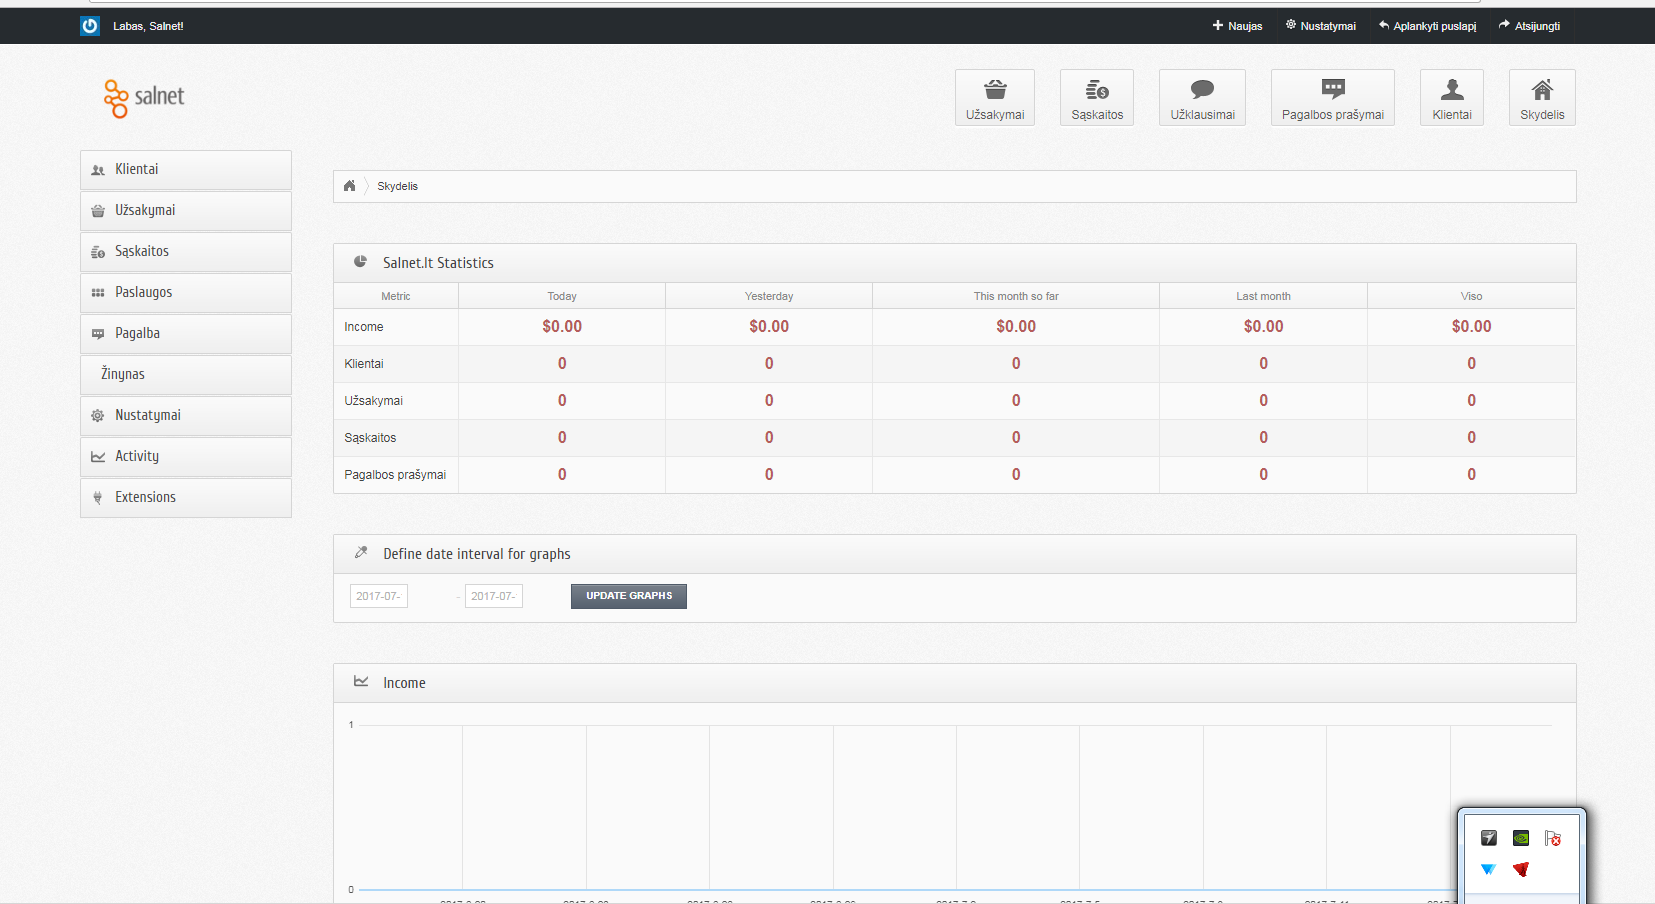Open the Užklausimai speech bubble shortcut
Viewport: 1655px width, 904px height.
pos(1202,98)
